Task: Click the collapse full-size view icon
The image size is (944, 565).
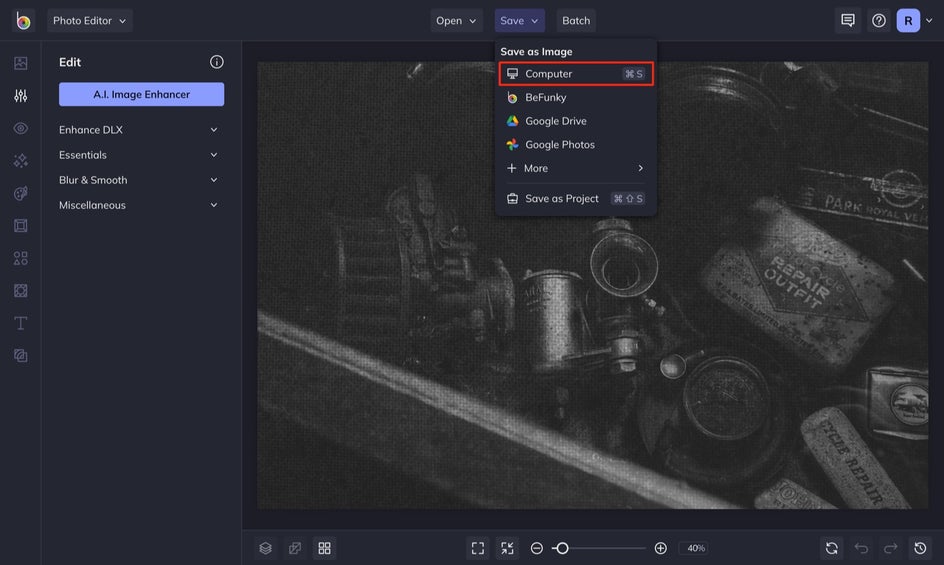Action: click(x=508, y=548)
